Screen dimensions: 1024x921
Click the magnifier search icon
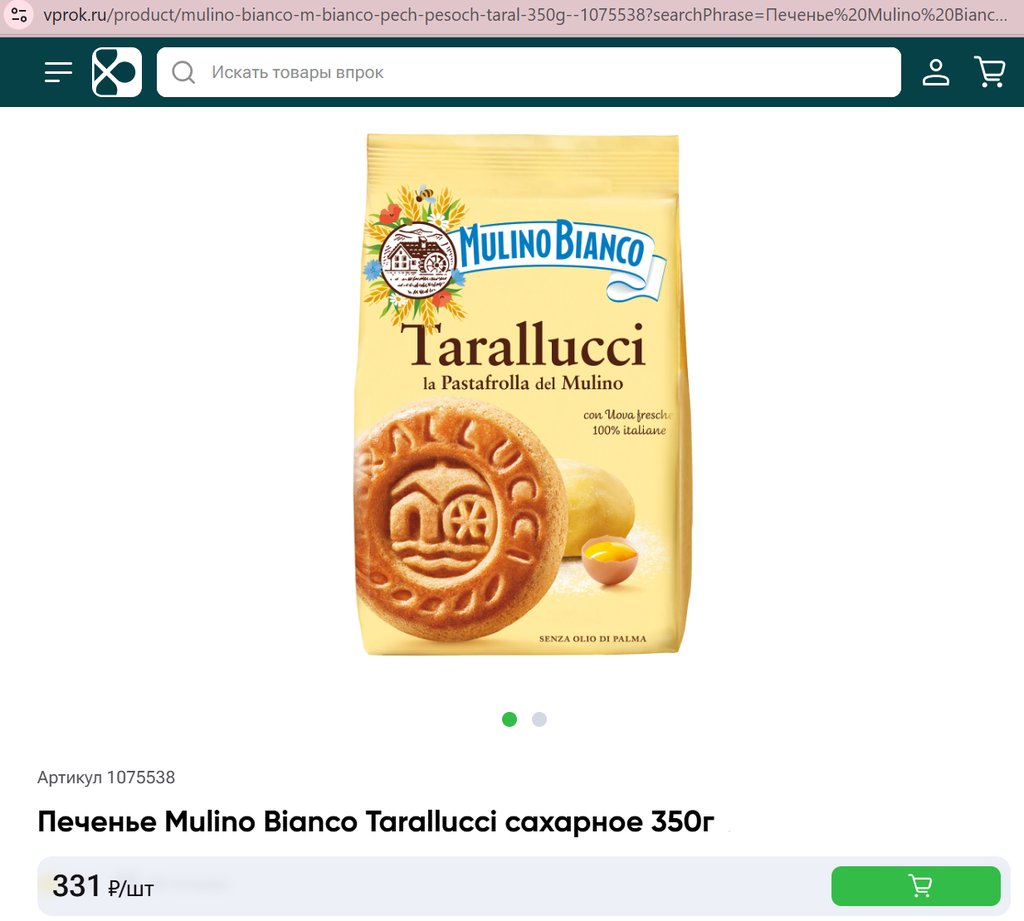(184, 72)
